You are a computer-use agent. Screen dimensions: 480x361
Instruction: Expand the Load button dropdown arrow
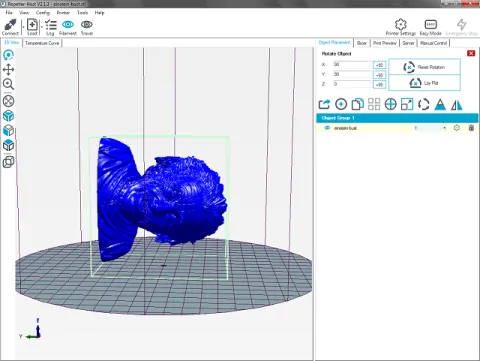(x=42, y=27)
